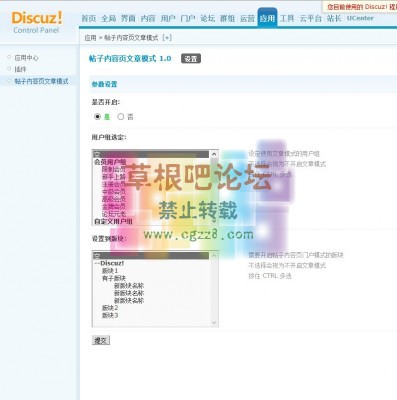Screen dimensions: 397x400
Task: Open 应用中心 in the sidebar
Action: click(26, 58)
